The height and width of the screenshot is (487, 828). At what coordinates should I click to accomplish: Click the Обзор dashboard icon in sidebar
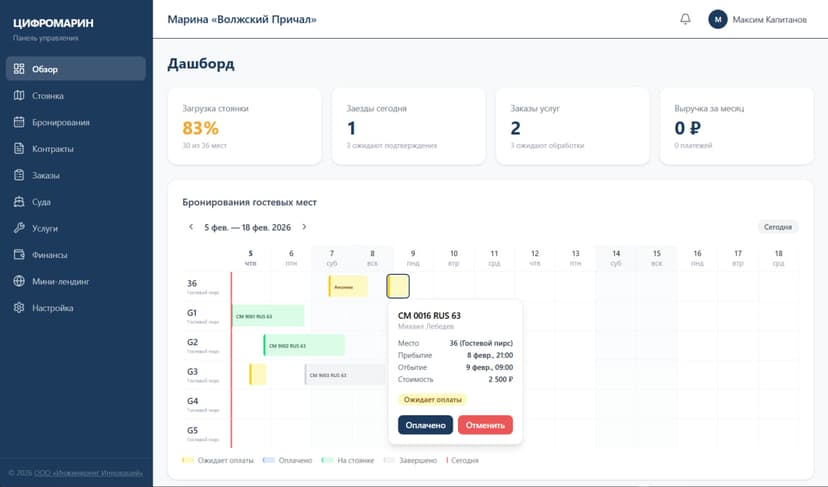click(19, 69)
